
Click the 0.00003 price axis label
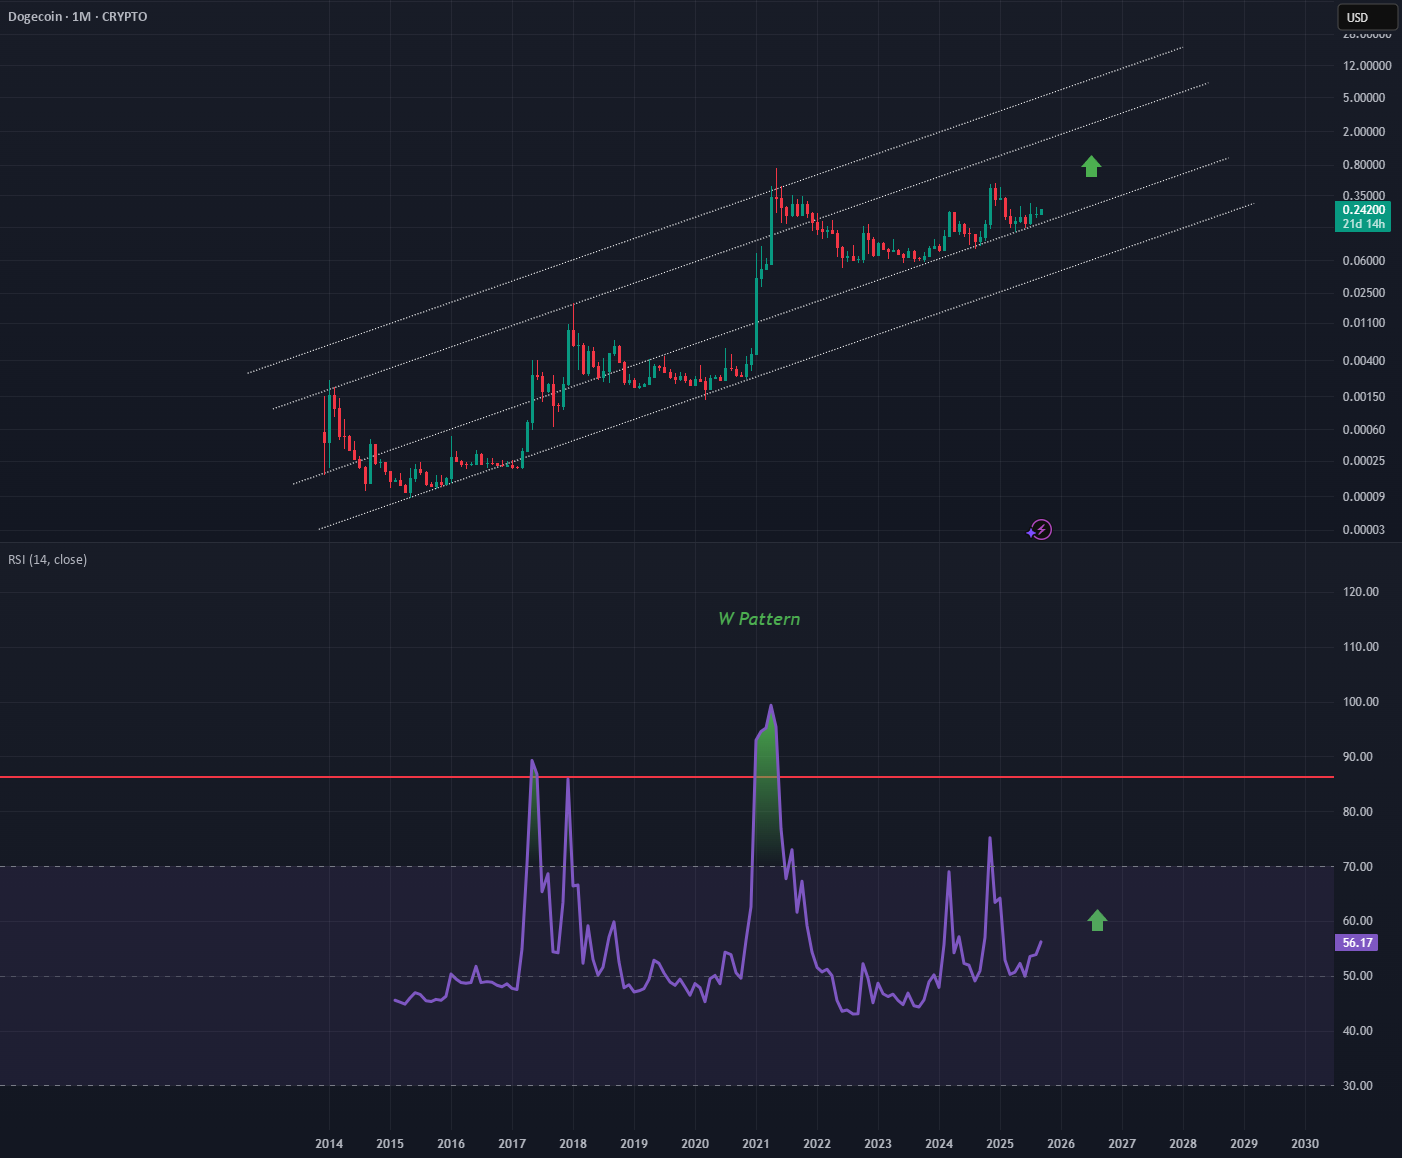[1364, 530]
